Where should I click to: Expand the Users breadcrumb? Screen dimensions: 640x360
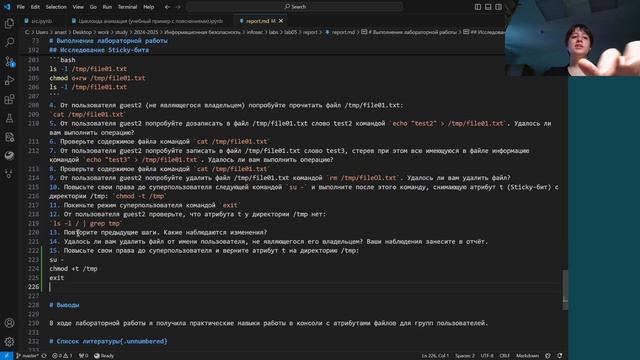[42, 32]
